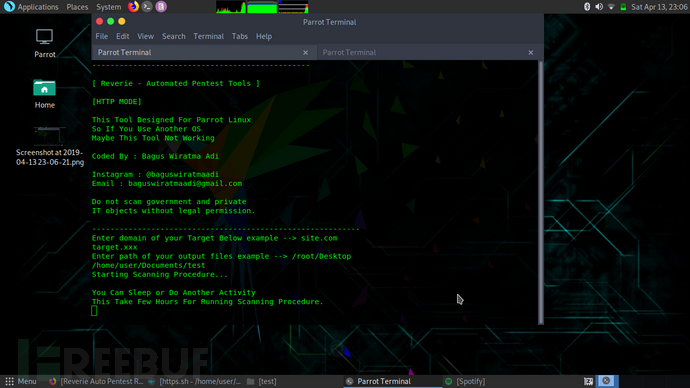Click '@baguswiratmaadi' Instagram handle
Viewport: 690px width, 388px height.
point(182,174)
